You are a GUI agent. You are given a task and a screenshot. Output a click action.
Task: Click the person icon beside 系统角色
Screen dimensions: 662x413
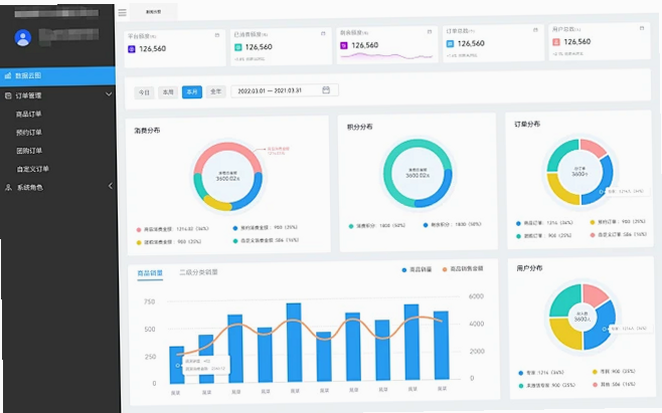pyautogui.click(x=8, y=187)
